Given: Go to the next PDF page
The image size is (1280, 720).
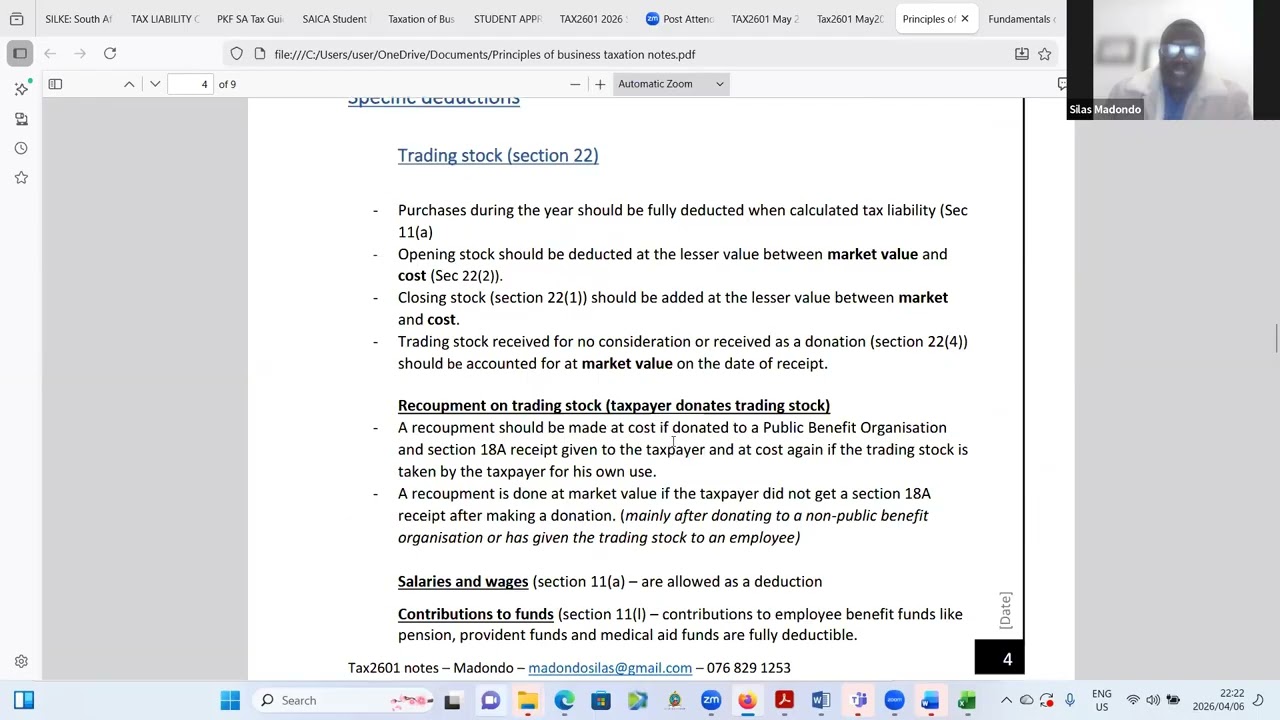Looking at the screenshot, I should (155, 84).
